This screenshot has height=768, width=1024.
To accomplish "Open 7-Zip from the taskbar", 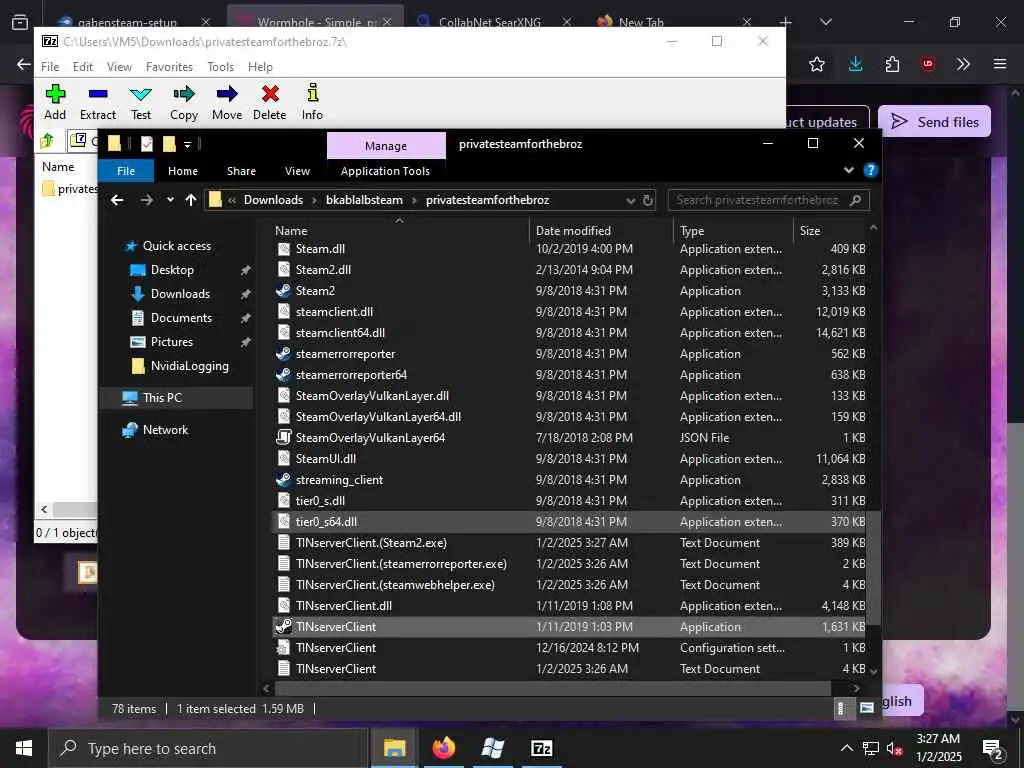I will 542,748.
